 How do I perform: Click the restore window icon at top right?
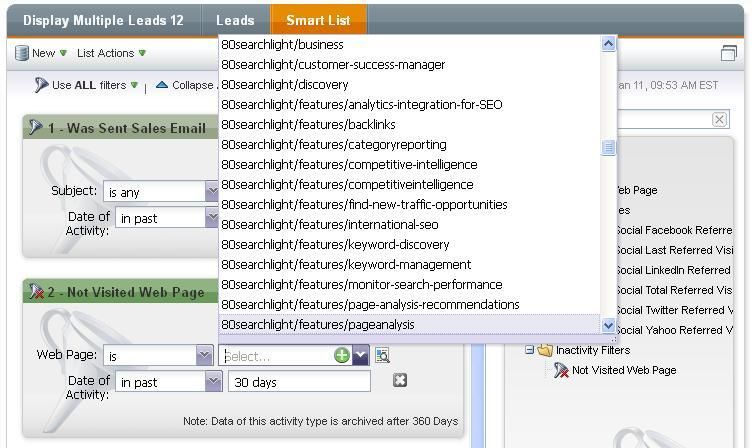(x=728, y=53)
